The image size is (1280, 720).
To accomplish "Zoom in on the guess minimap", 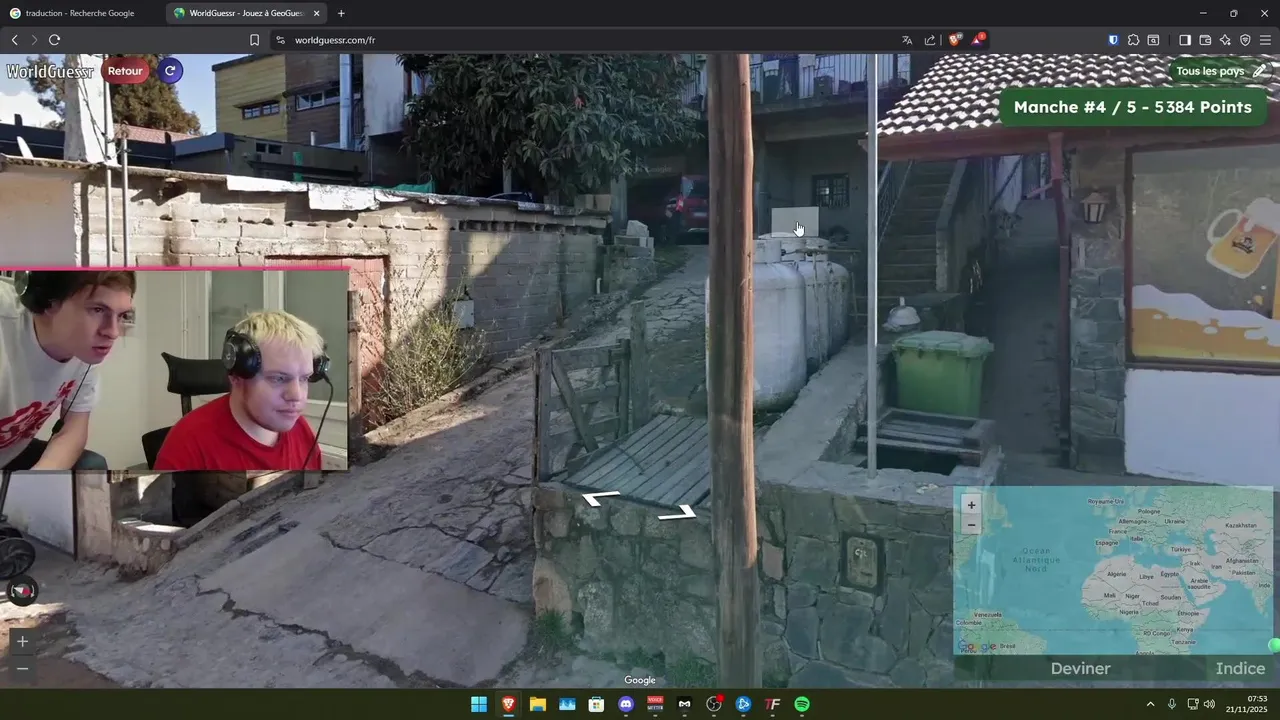I will click(x=971, y=505).
